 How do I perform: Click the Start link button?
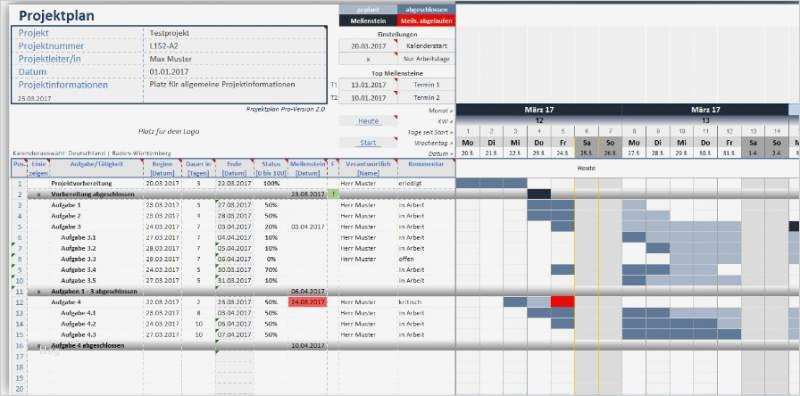click(x=368, y=143)
